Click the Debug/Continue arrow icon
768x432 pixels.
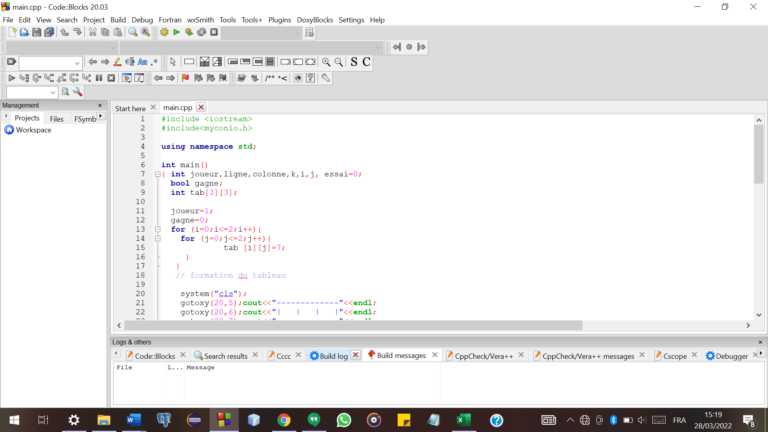12,77
